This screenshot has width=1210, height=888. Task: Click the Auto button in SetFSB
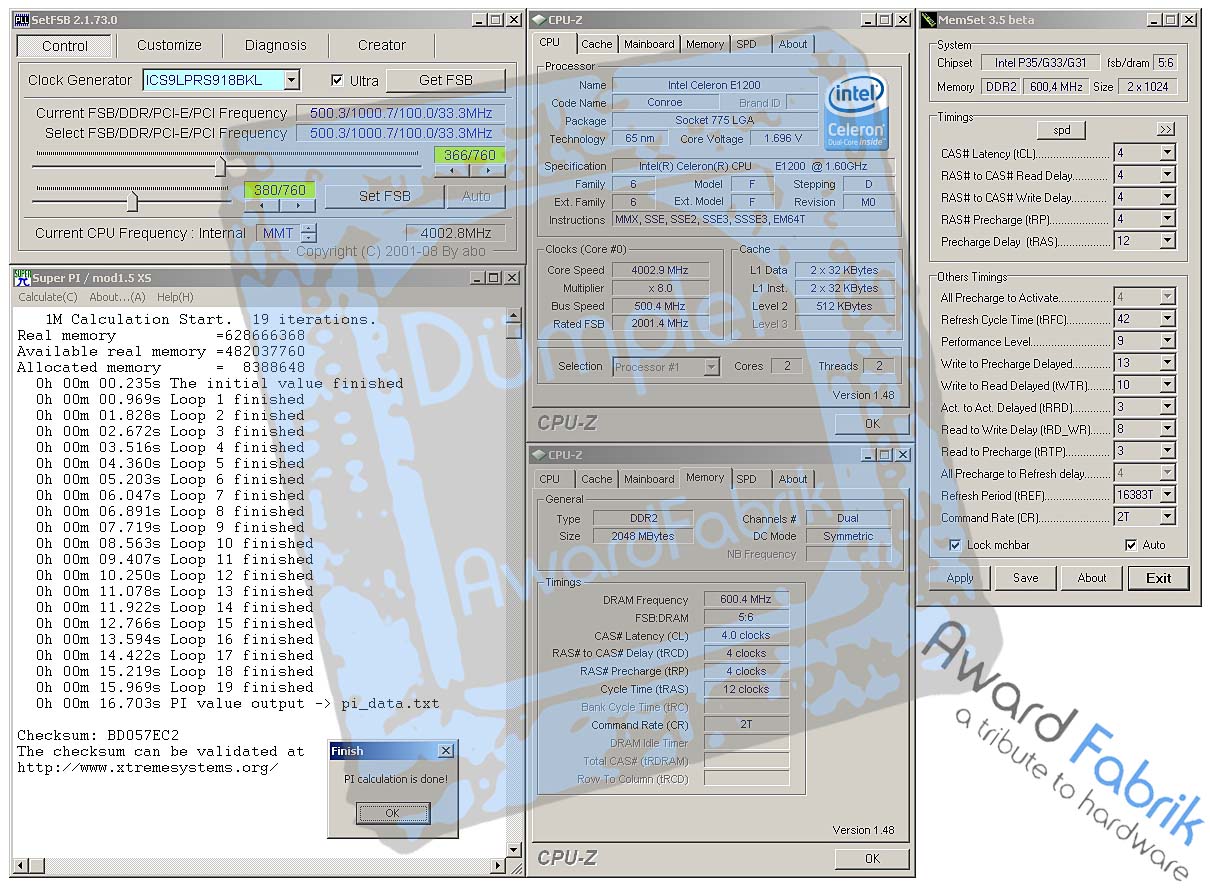(476, 196)
